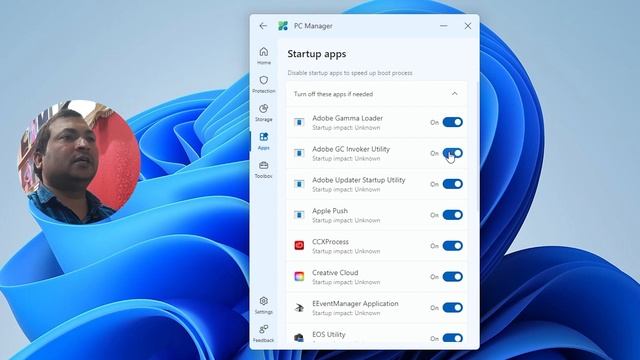Disable Apple Push at startup
The width and height of the screenshot is (640, 360).
(453, 215)
